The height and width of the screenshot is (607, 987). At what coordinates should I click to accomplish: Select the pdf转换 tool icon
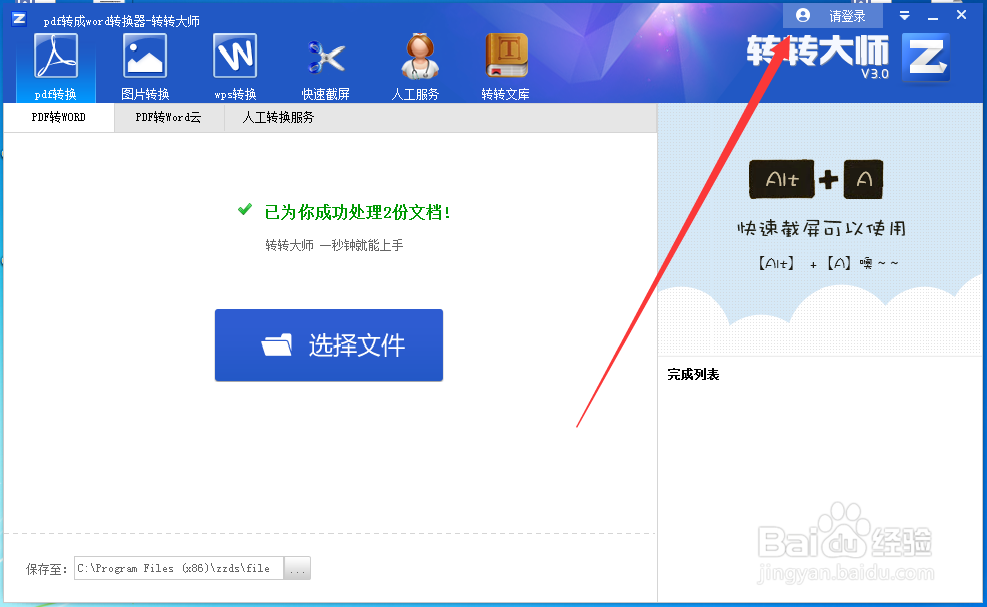55,67
